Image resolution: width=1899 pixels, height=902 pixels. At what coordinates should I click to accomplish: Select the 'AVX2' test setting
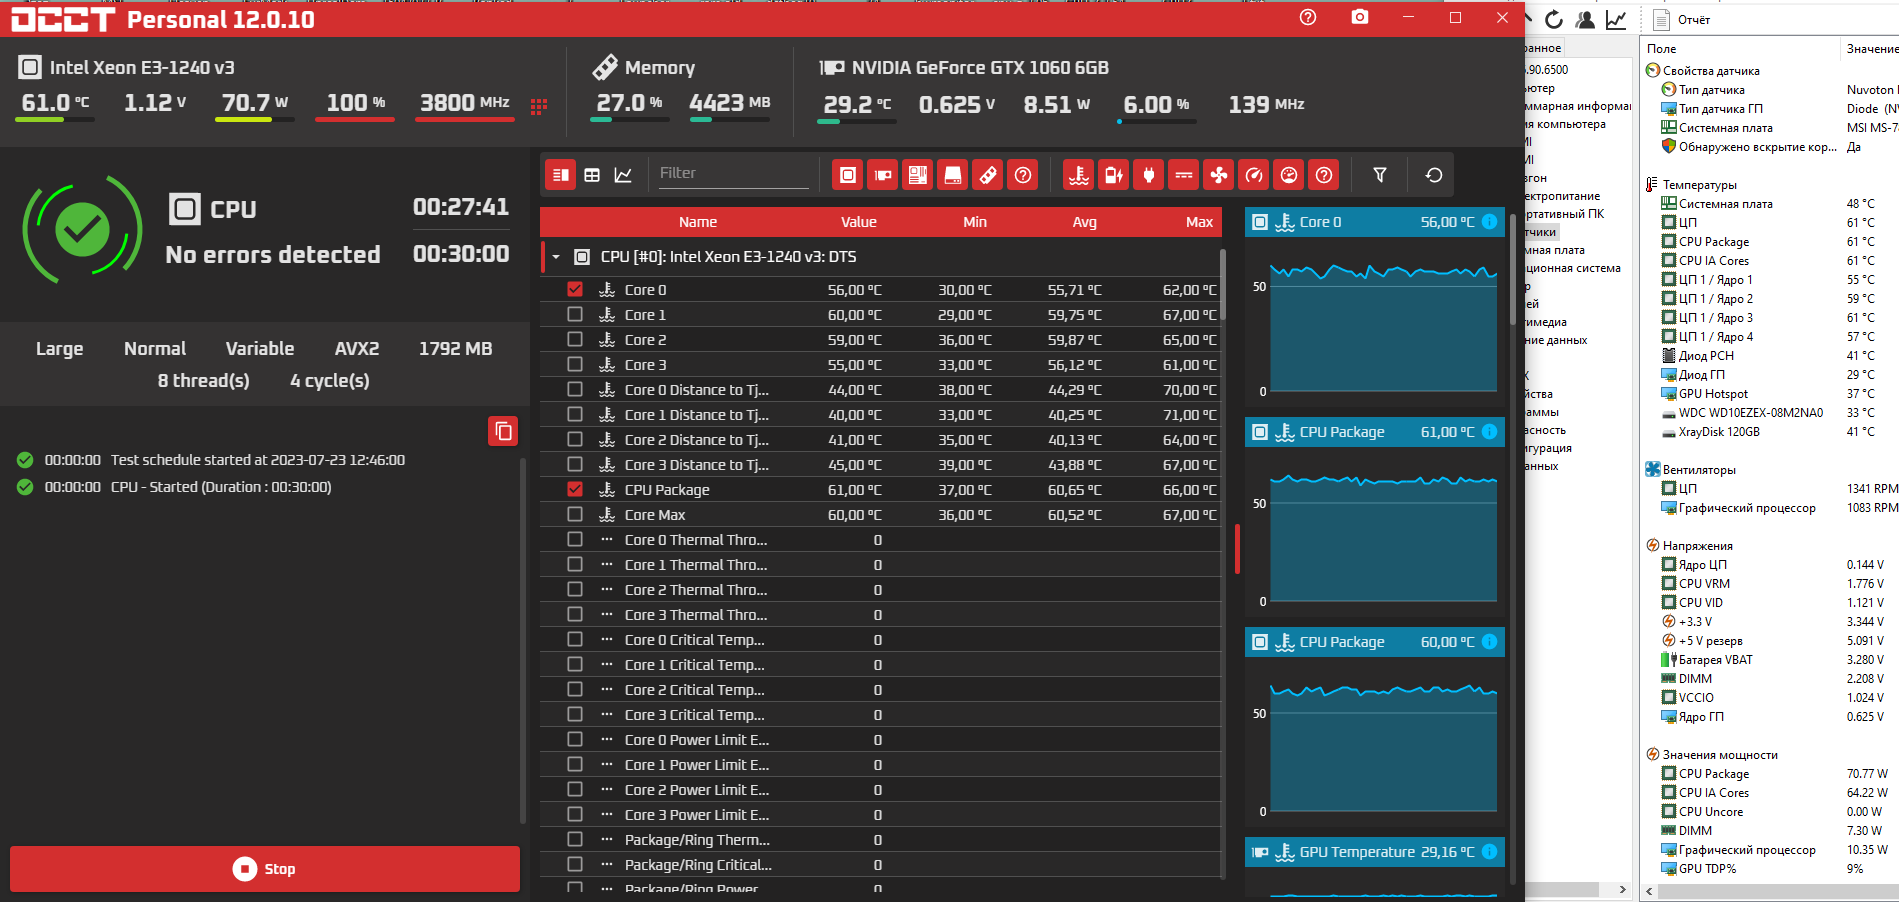[x=357, y=349]
